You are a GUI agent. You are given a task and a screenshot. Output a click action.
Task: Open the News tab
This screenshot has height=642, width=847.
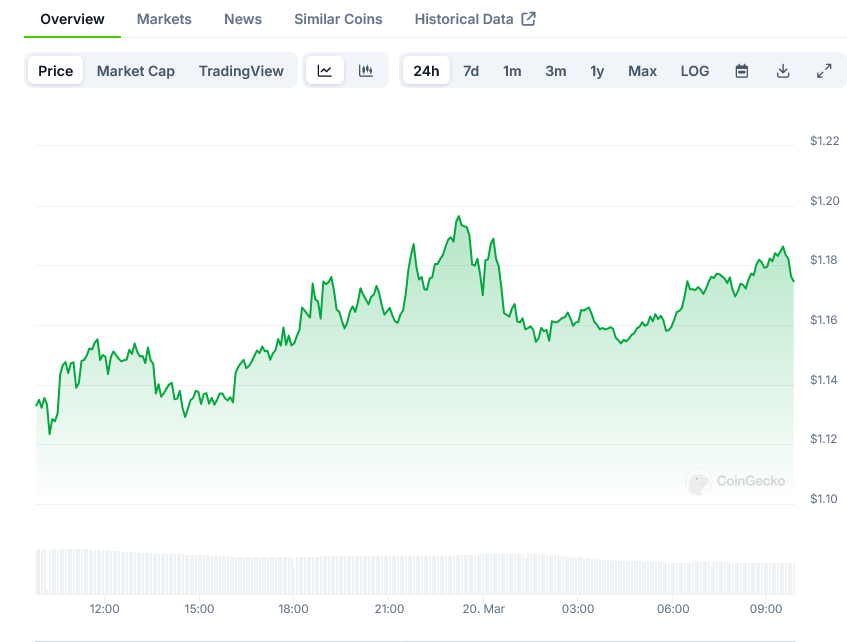click(243, 19)
